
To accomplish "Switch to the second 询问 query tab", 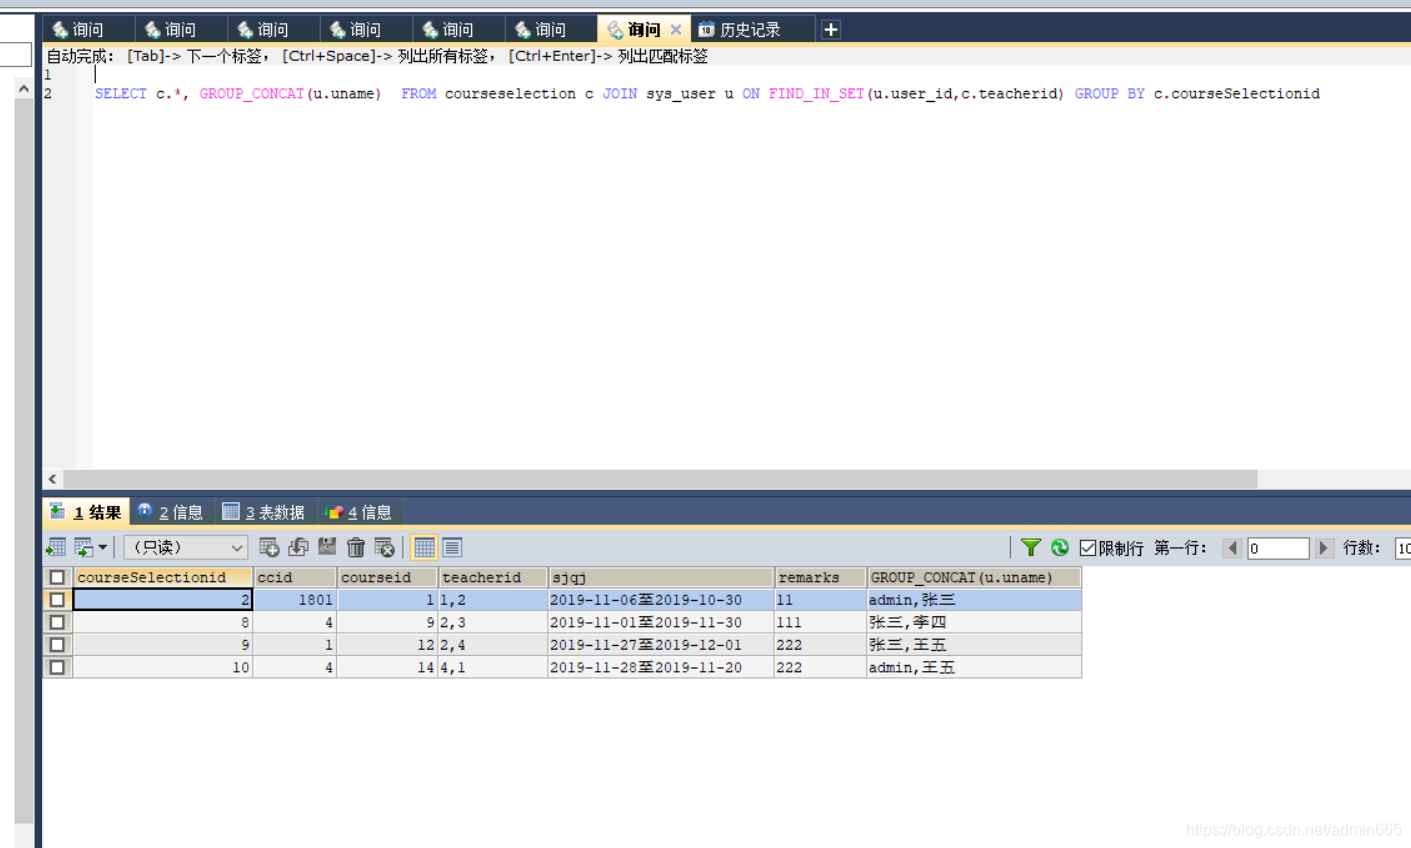I will [180, 30].
